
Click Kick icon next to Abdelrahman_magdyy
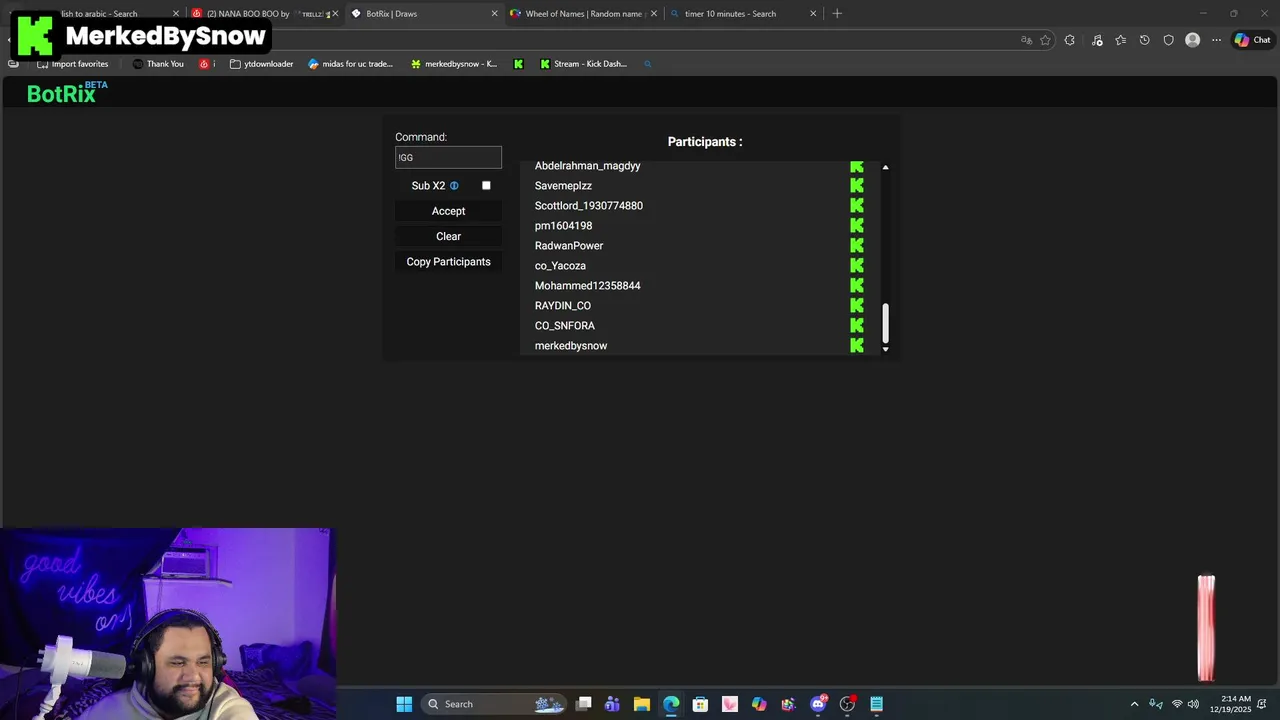pos(857,166)
